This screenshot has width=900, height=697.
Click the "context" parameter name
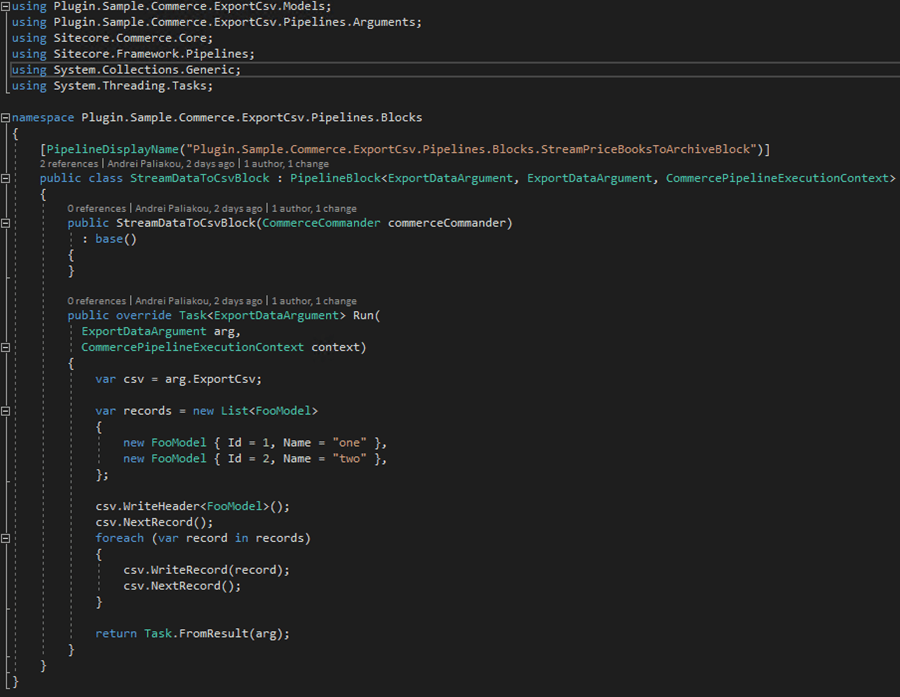pos(335,347)
